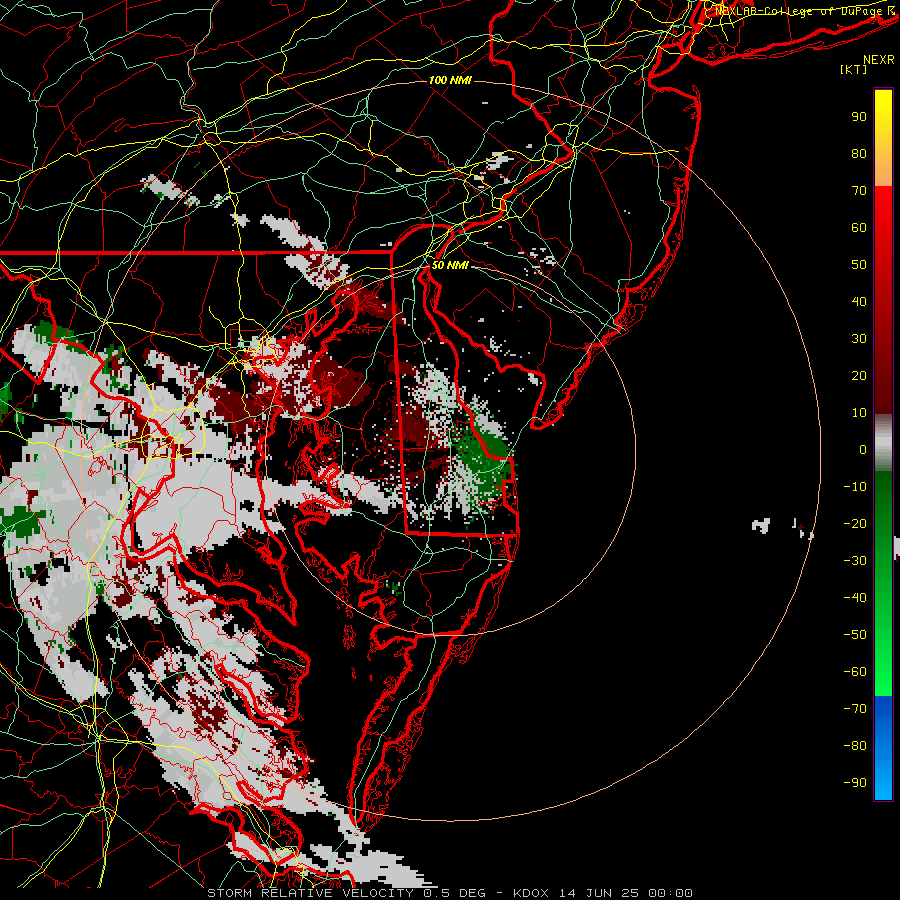Click the "00:00" time text
Screen dimensions: 900x900
[670, 893]
